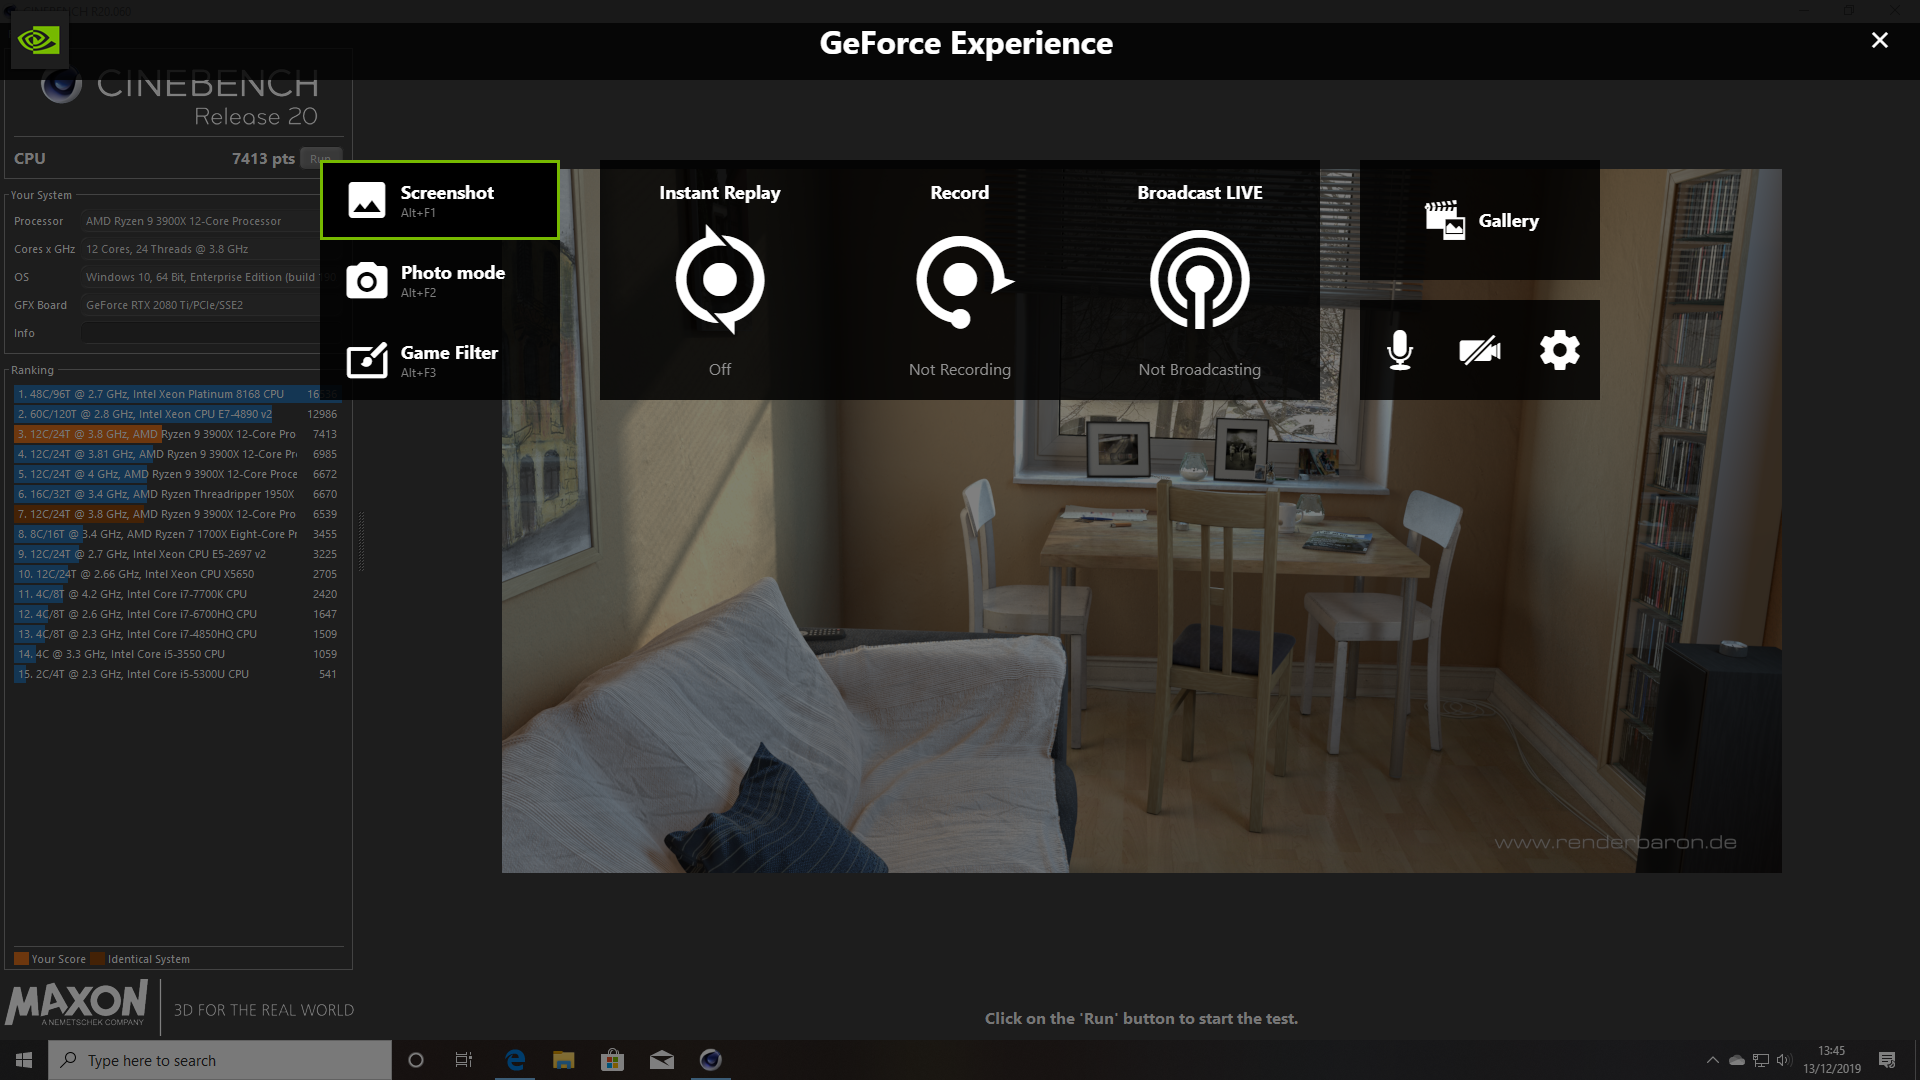Select ranking row Core i5-3550

tap(176, 654)
